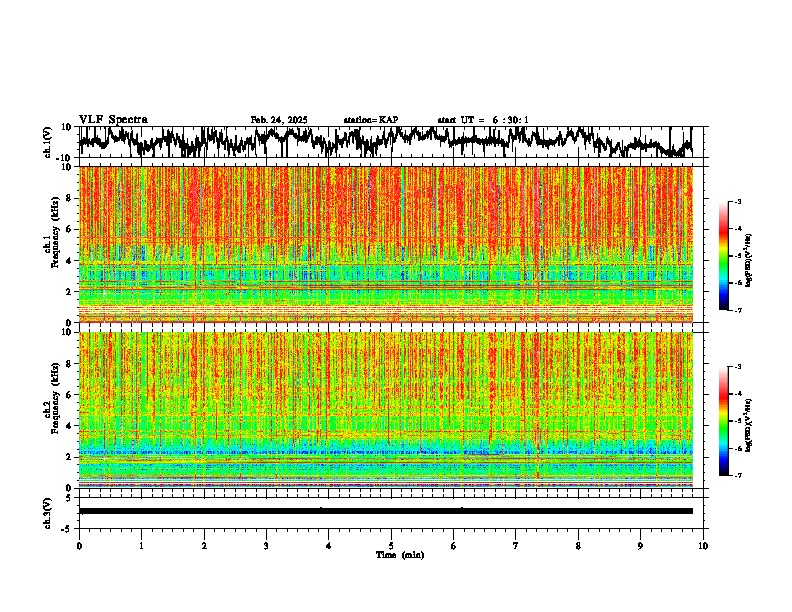Click the ch.1 spectrogram color scale bar

[723, 256]
